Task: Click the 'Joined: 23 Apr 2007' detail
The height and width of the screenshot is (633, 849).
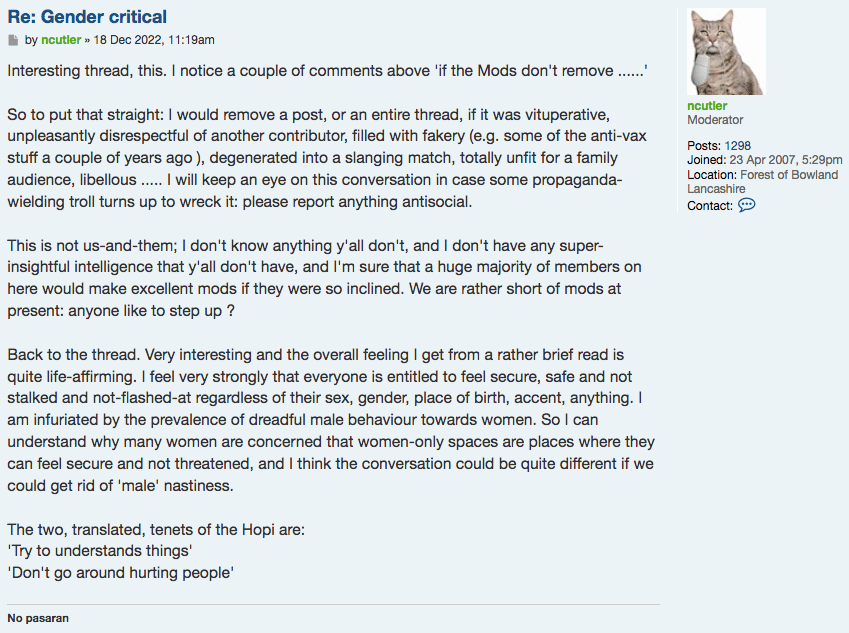Action: (x=765, y=160)
